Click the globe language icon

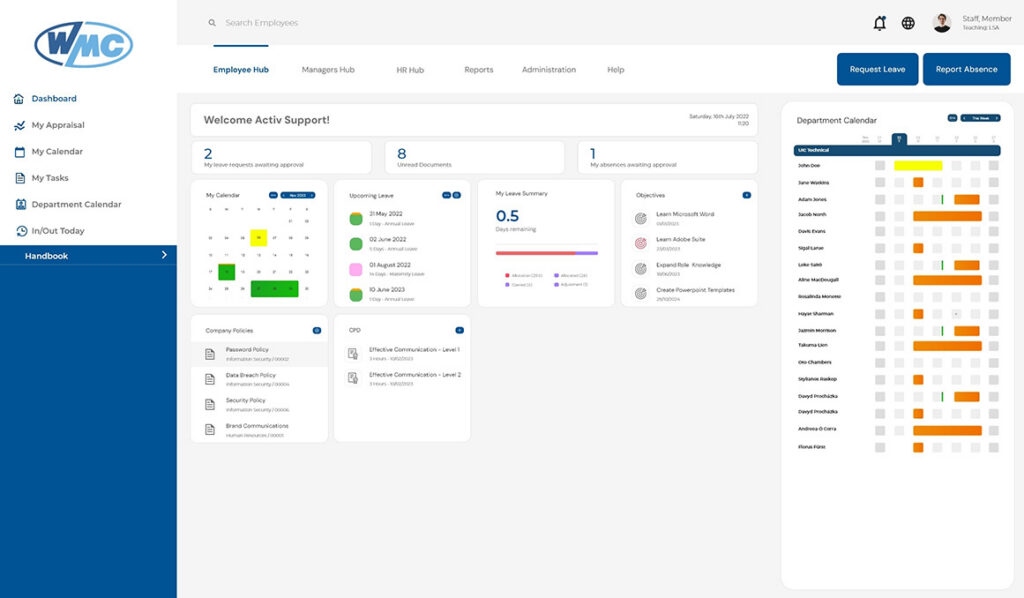pyautogui.click(x=908, y=23)
